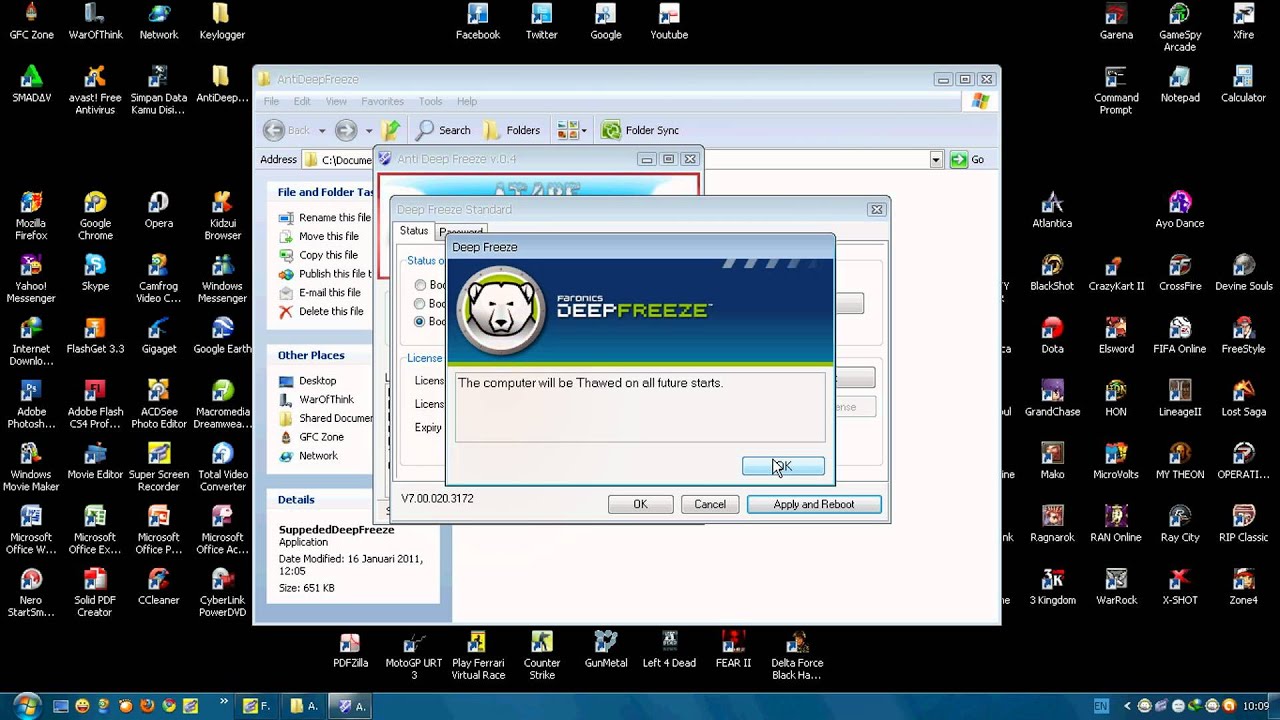Click the Up folder icon in toolbar
The width and height of the screenshot is (1280, 720).
[392, 130]
